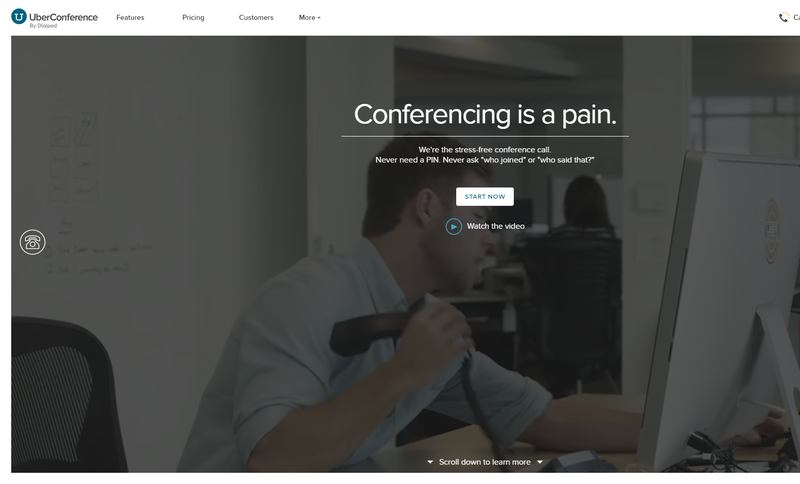Click the phone handset icon in header
The width and height of the screenshot is (800, 484).
(783, 17)
